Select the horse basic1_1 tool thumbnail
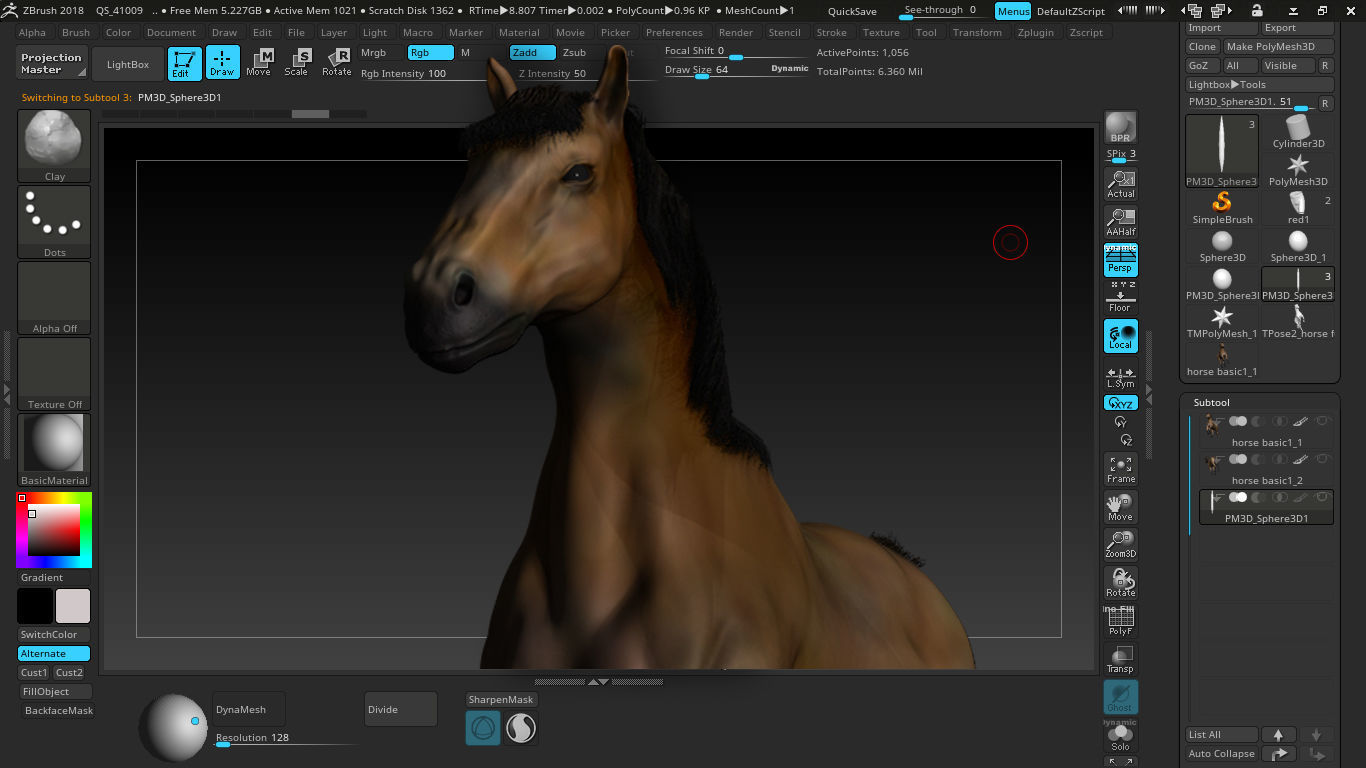The width and height of the screenshot is (1366, 768). (1222, 360)
